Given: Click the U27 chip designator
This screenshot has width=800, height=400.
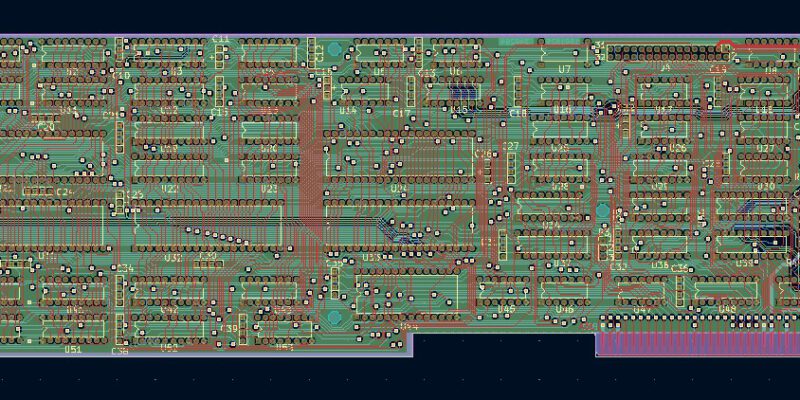Looking at the screenshot, I should [x=766, y=148].
